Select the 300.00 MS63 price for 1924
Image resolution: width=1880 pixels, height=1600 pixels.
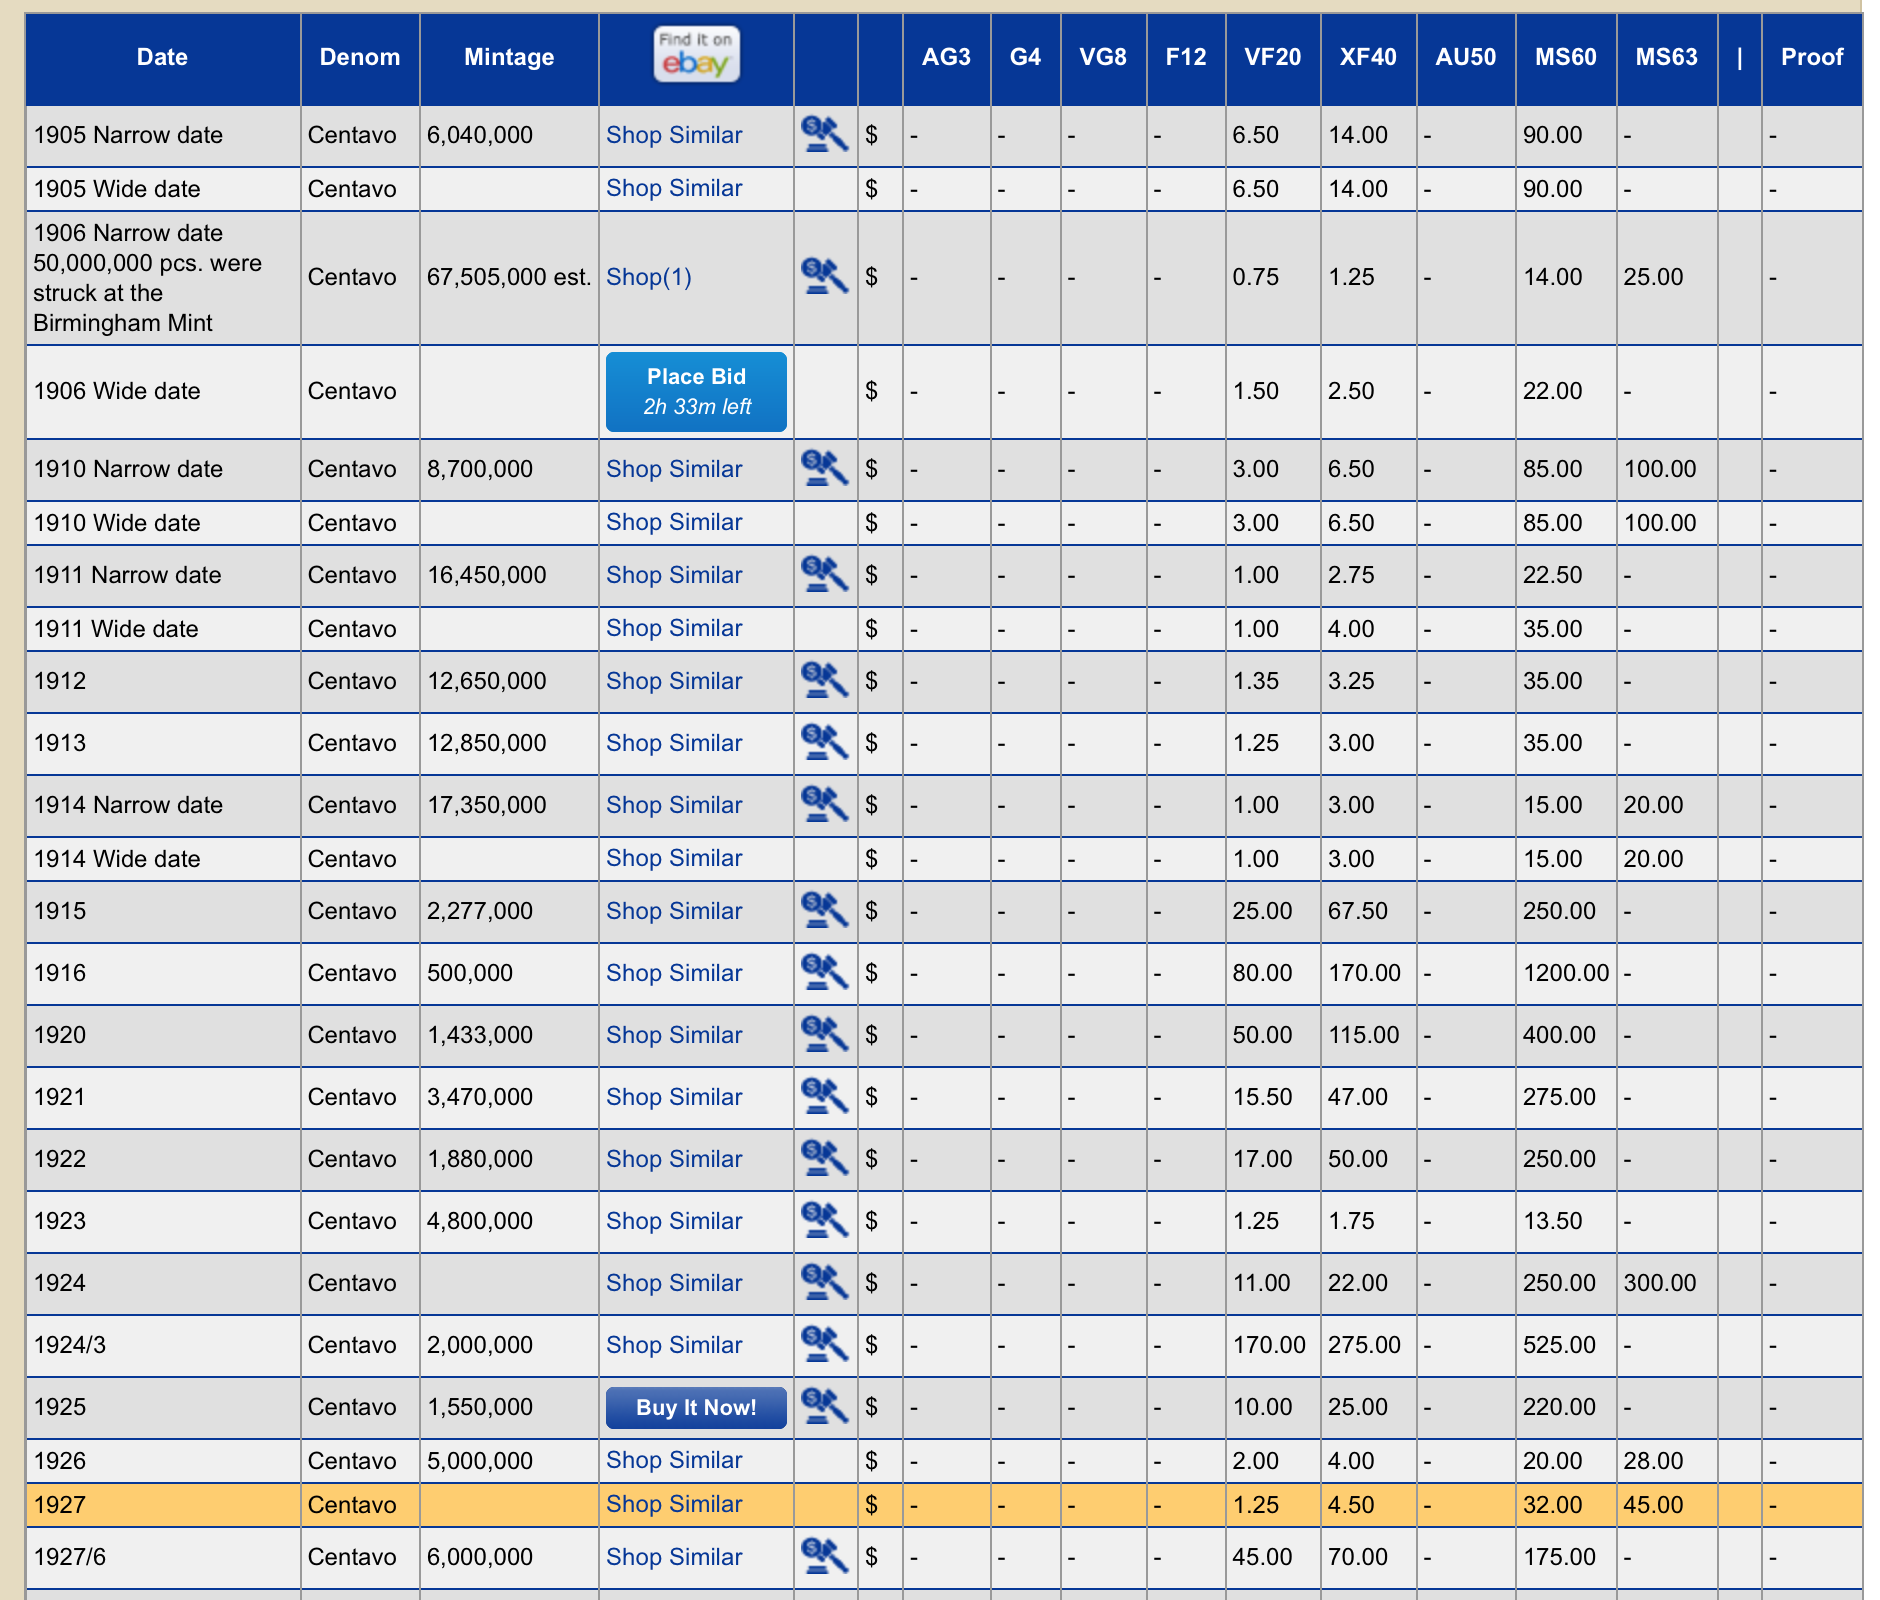(1660, 1283)
